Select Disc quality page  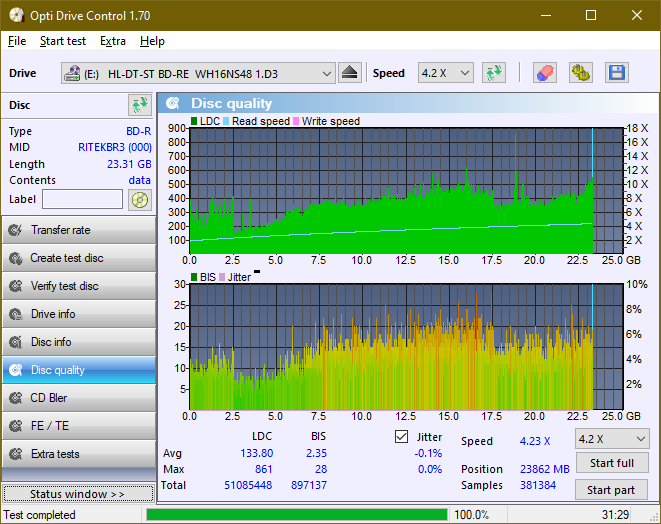[79, 370]
